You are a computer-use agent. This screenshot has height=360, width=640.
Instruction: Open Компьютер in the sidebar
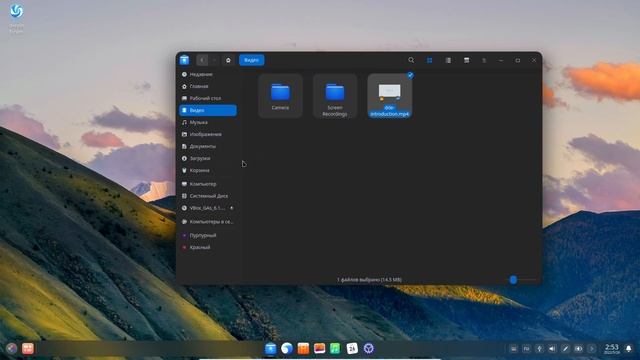click(208, 184)
